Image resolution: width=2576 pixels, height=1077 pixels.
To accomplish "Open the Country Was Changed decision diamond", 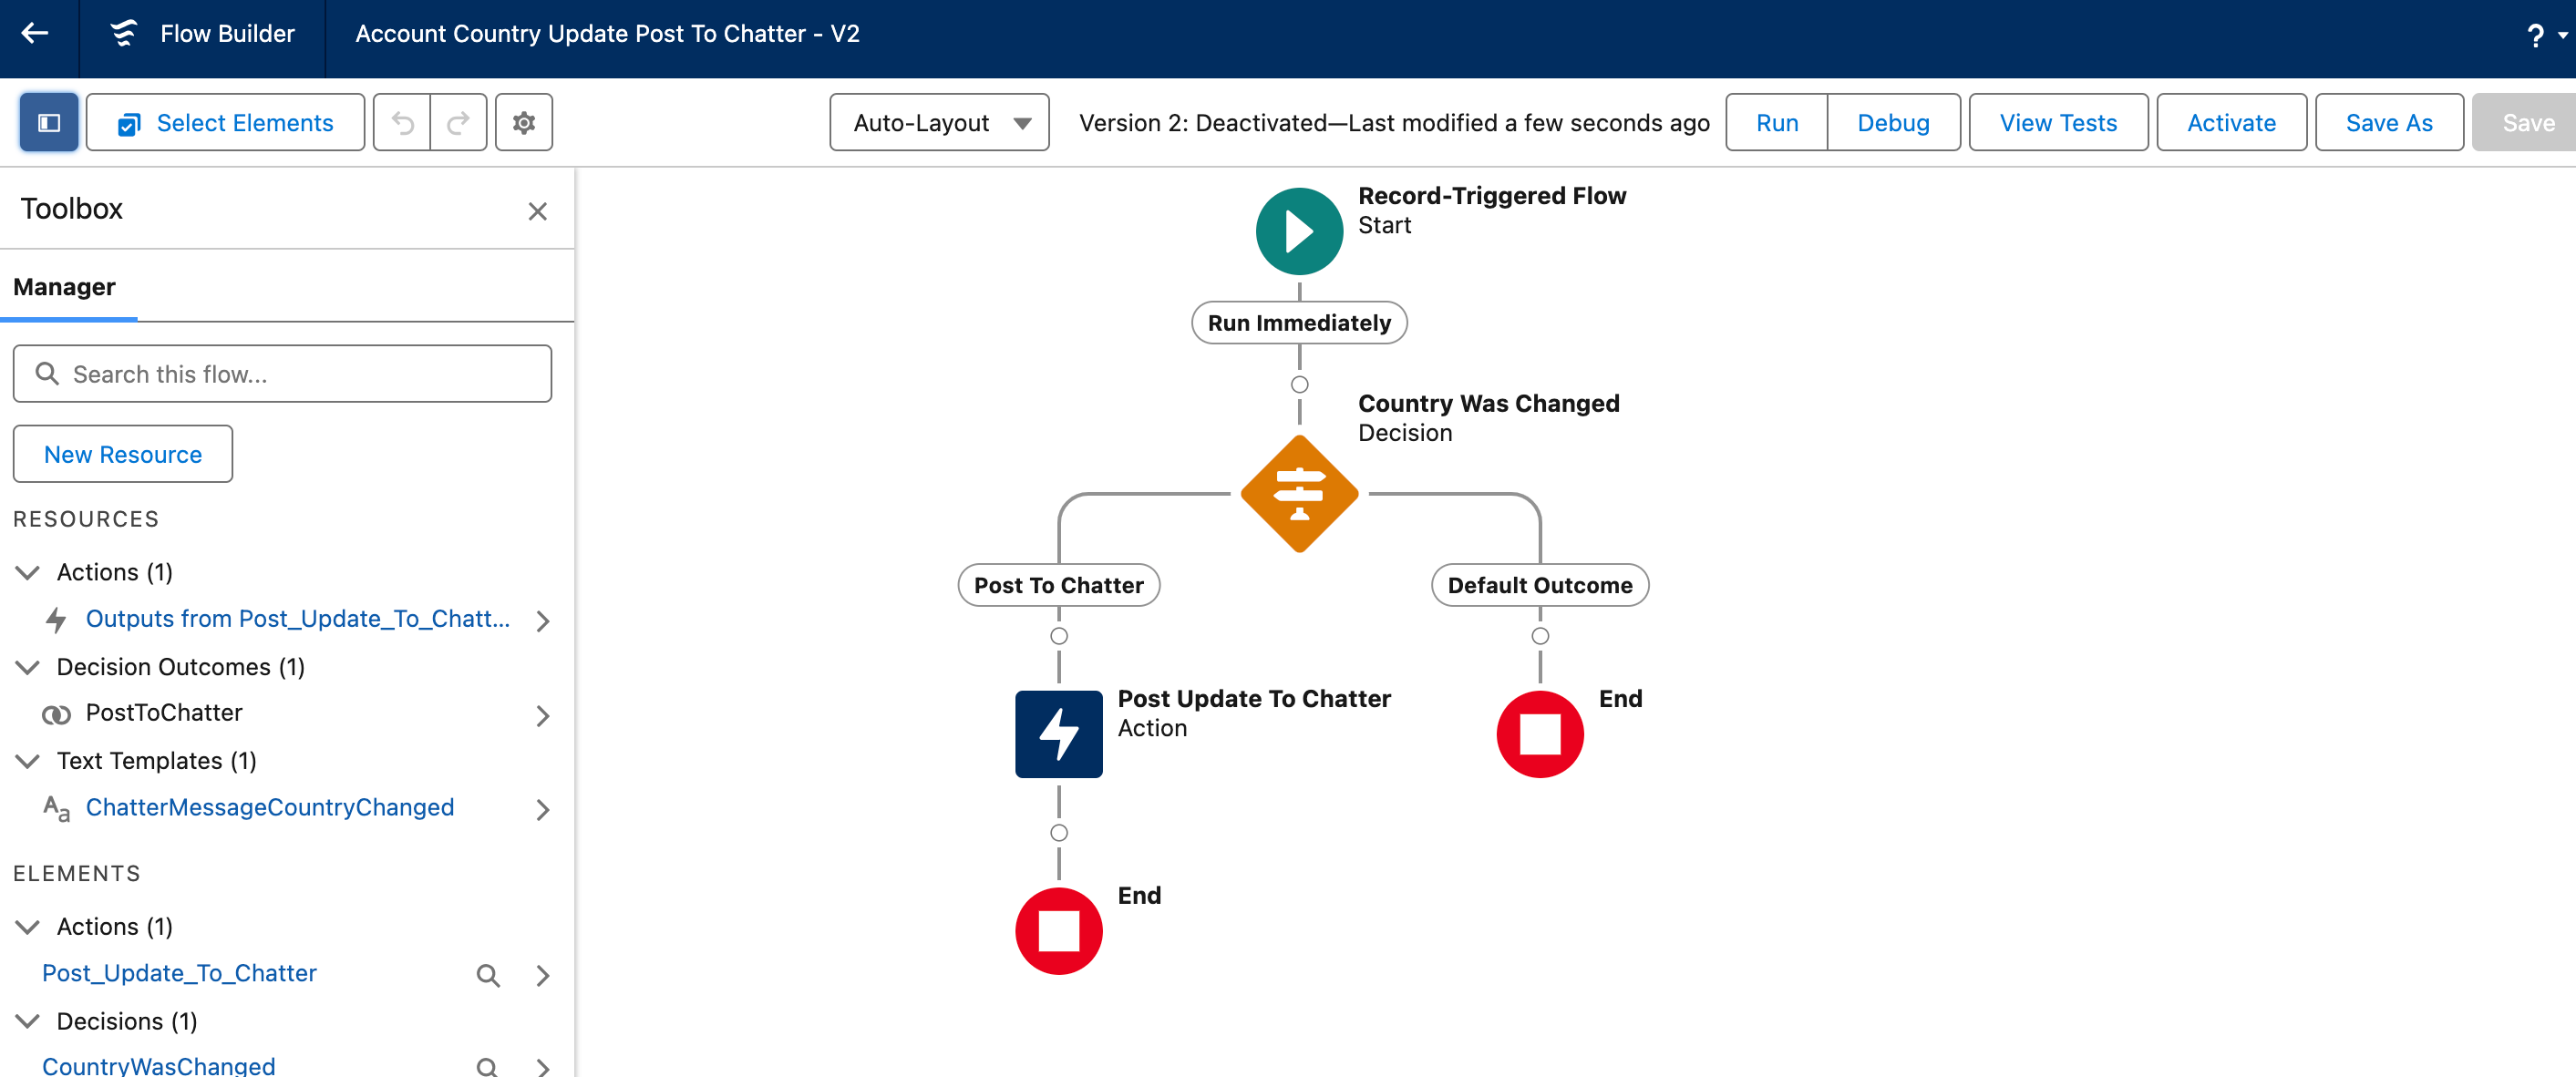I will coord(1298,492).
